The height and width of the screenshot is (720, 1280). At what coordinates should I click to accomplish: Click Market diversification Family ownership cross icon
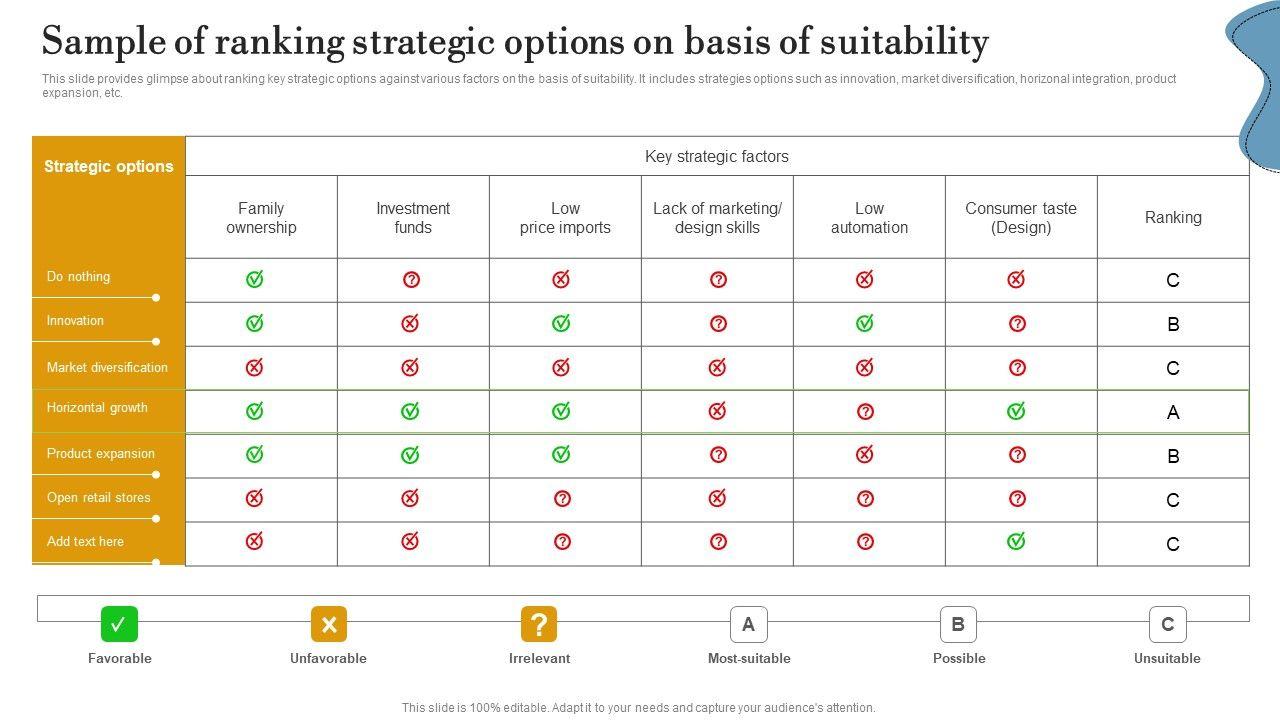[x=255, y=367]
